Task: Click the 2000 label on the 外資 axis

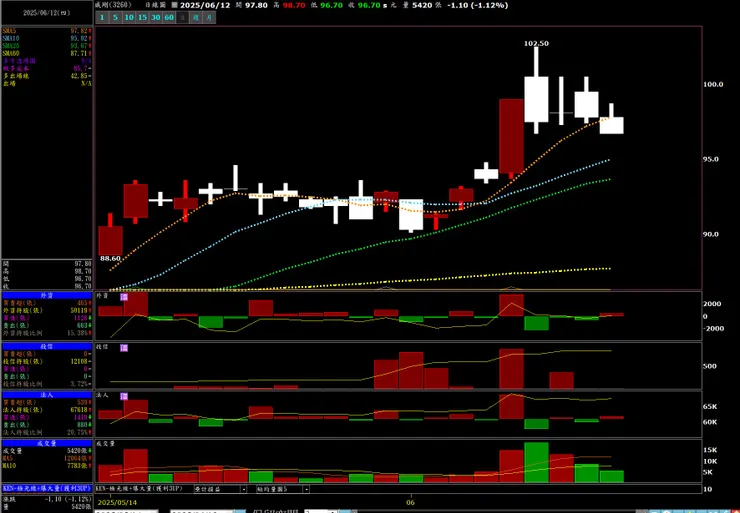Action: [712, 304]
